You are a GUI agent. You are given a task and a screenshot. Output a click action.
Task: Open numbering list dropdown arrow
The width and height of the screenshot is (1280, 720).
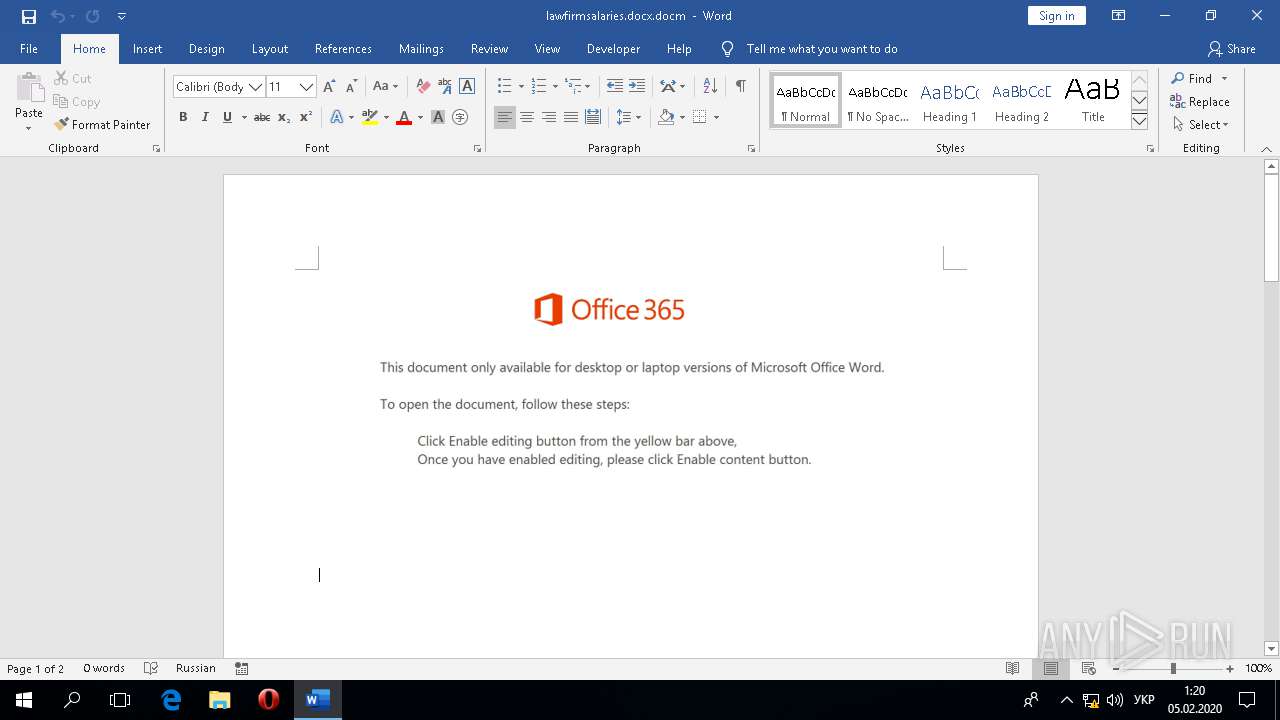tap(555, 87)
